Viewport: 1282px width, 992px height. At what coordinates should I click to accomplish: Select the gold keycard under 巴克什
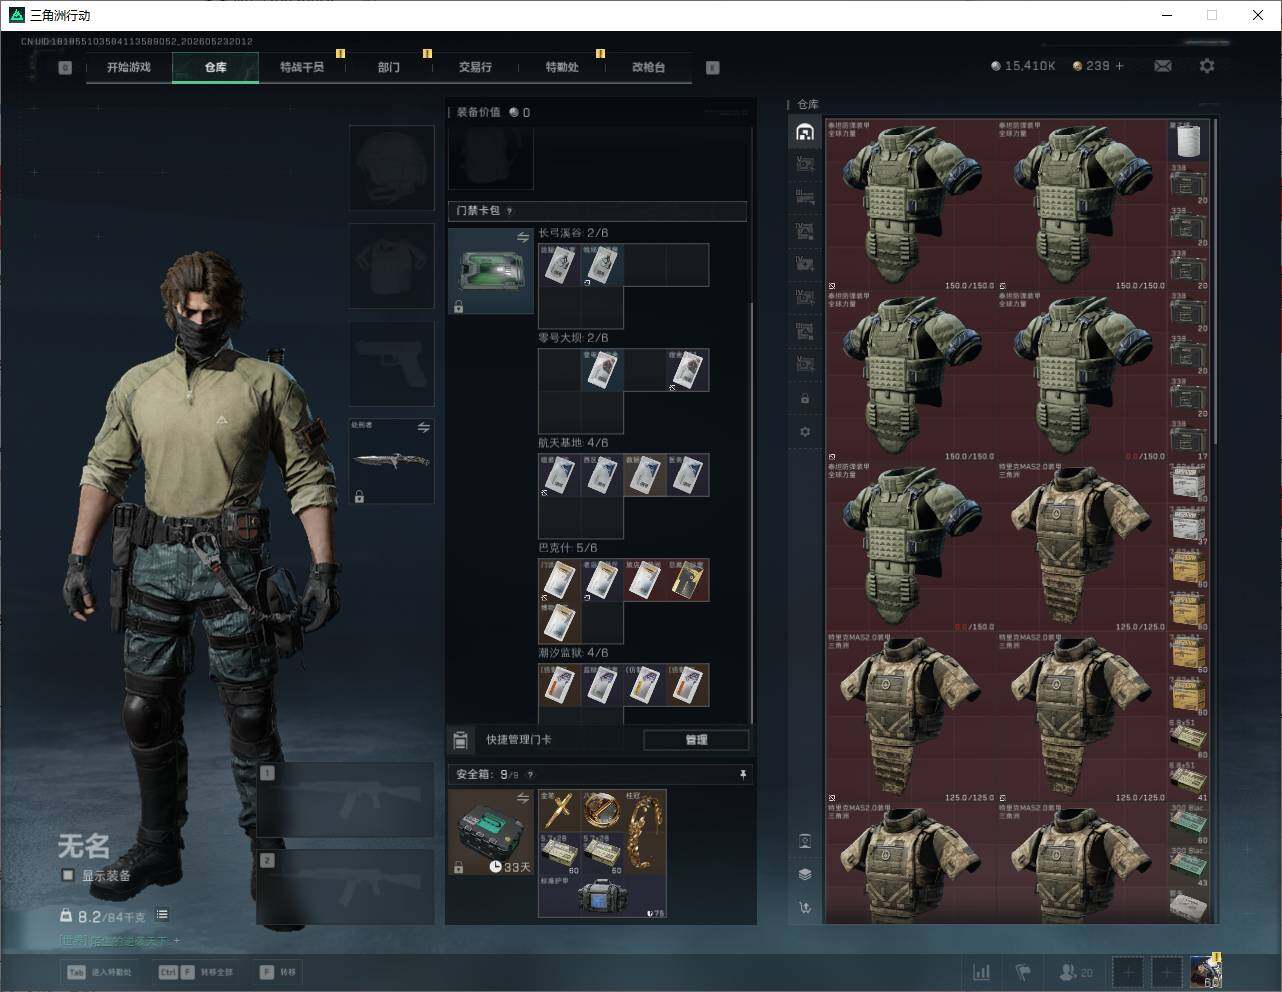click(688, 580)
